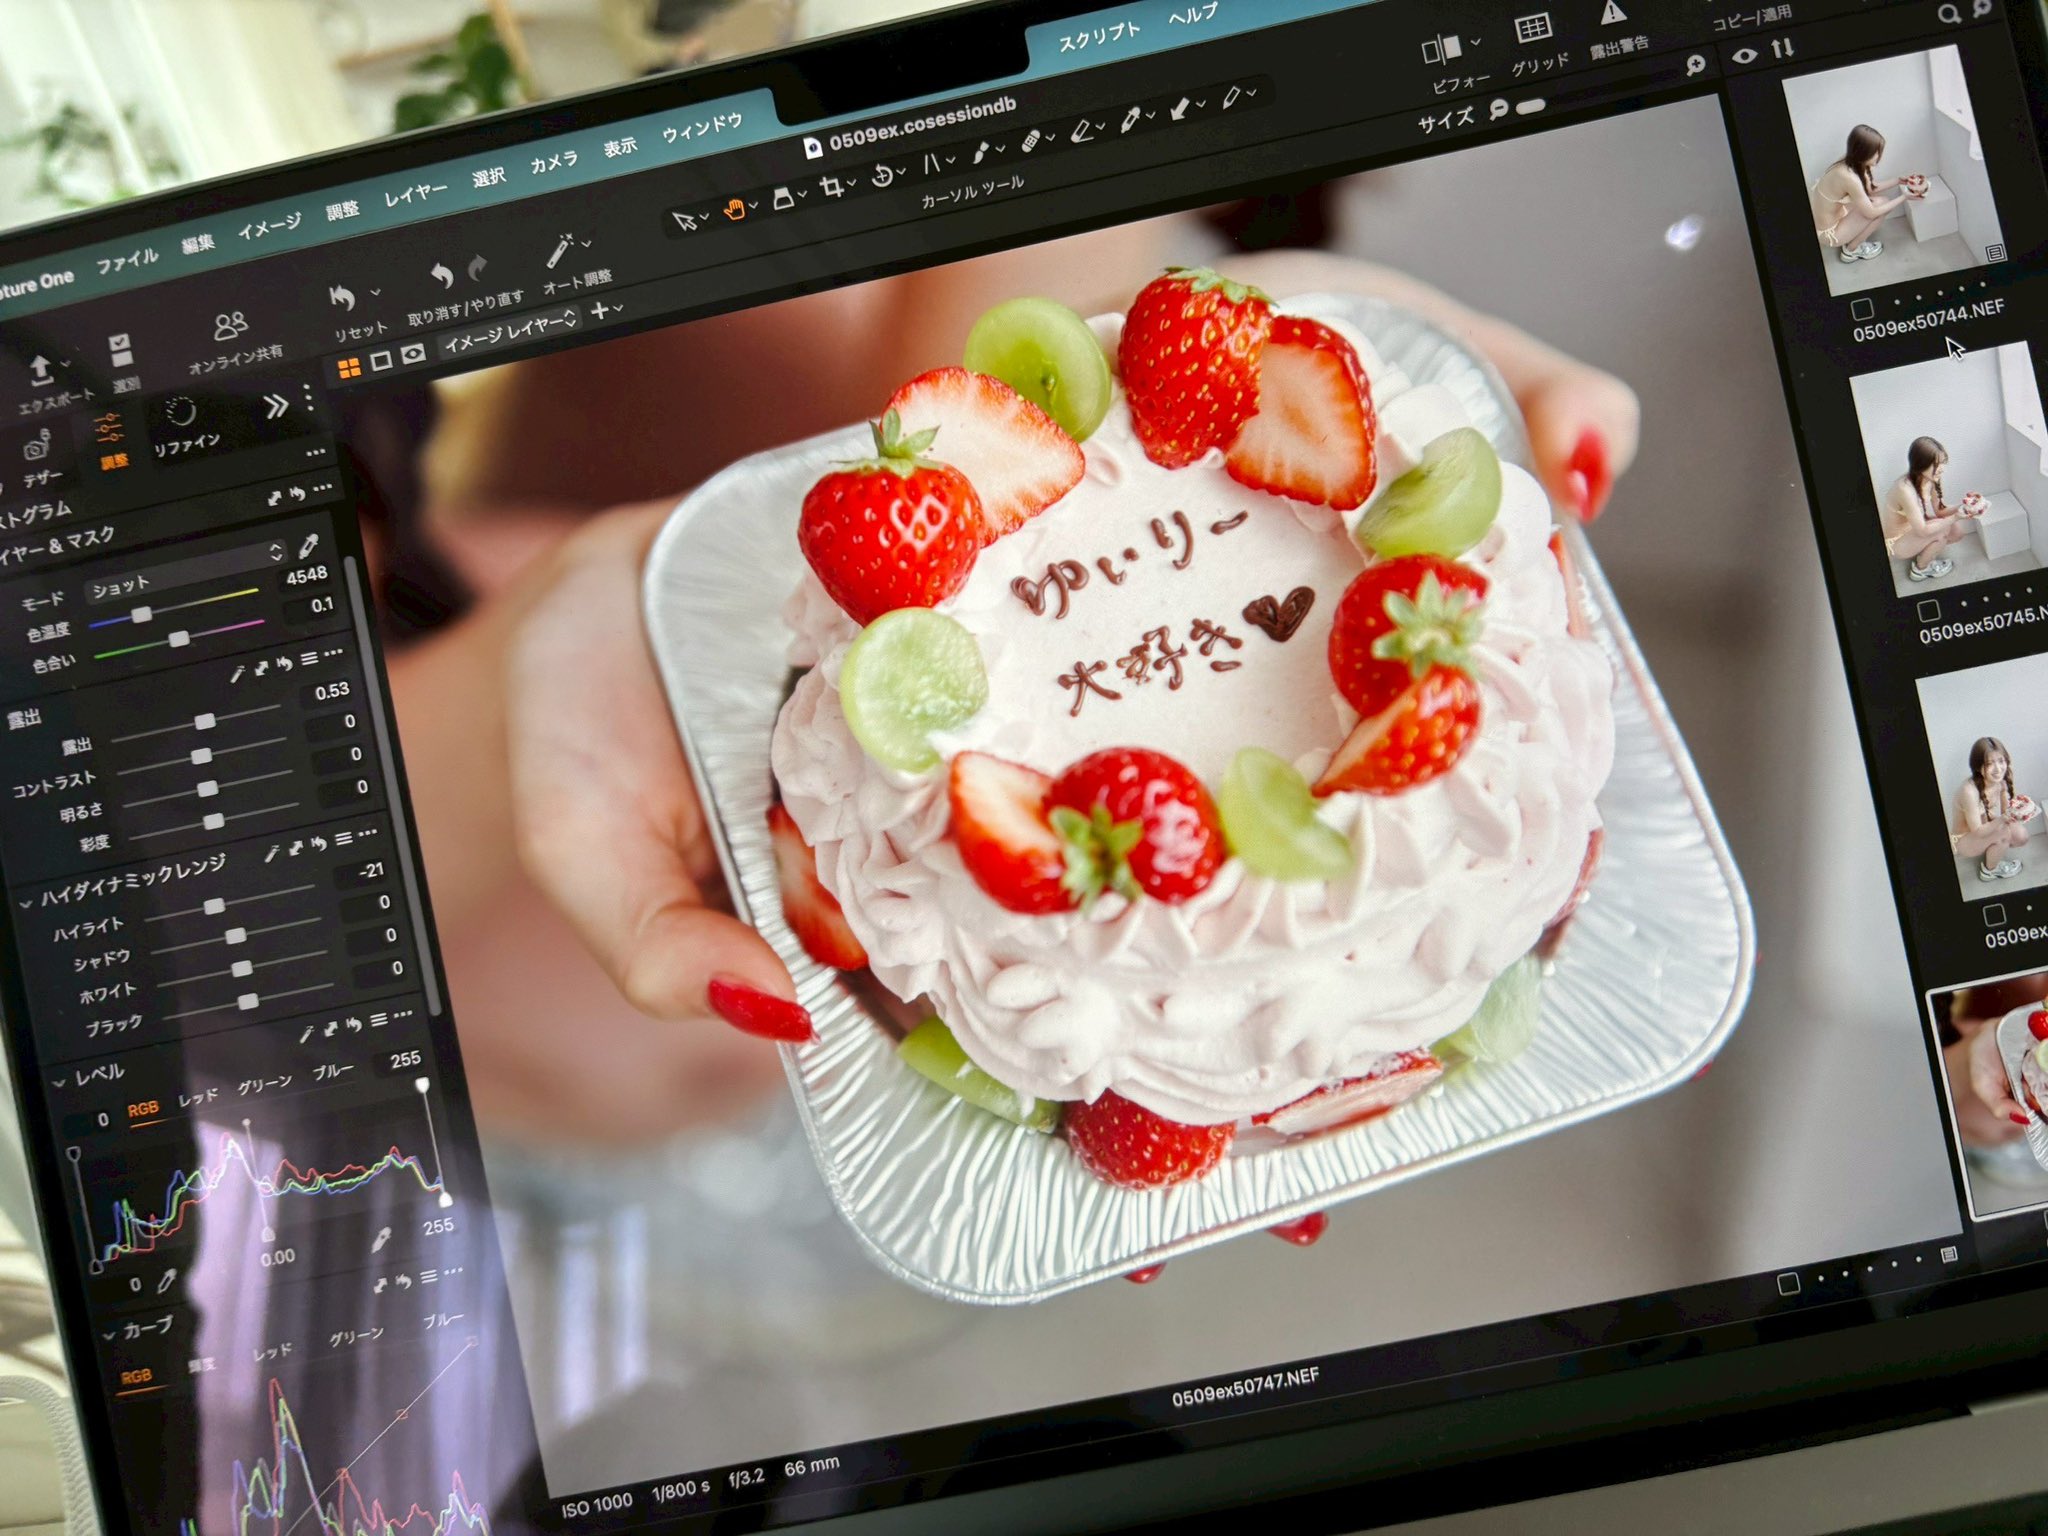Select the Curve Green (グリーン) channel tab
Screen dimensions: 2048x1536
(356, 1335)
